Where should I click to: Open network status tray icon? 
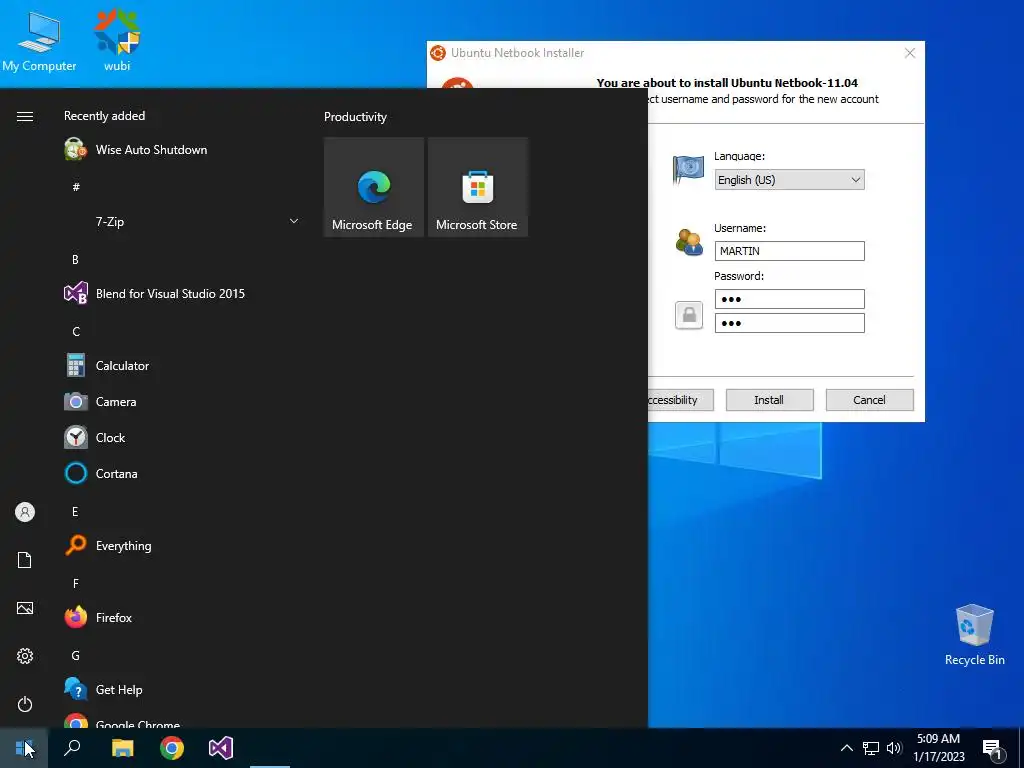[x=871, y=748]
